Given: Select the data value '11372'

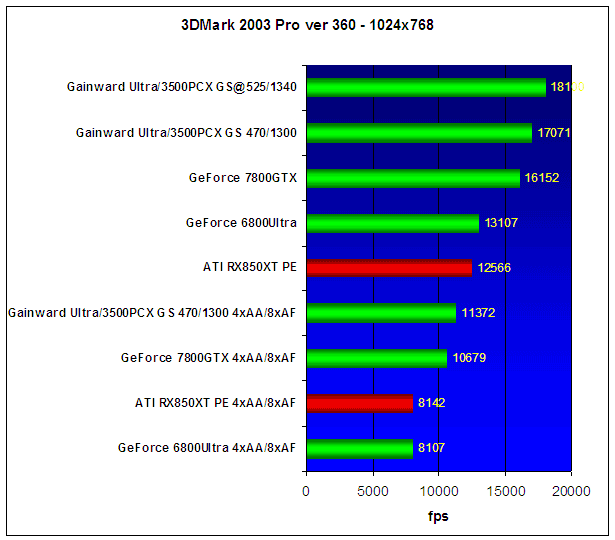Looking at the screenshot, I should [x=478, y=313].
